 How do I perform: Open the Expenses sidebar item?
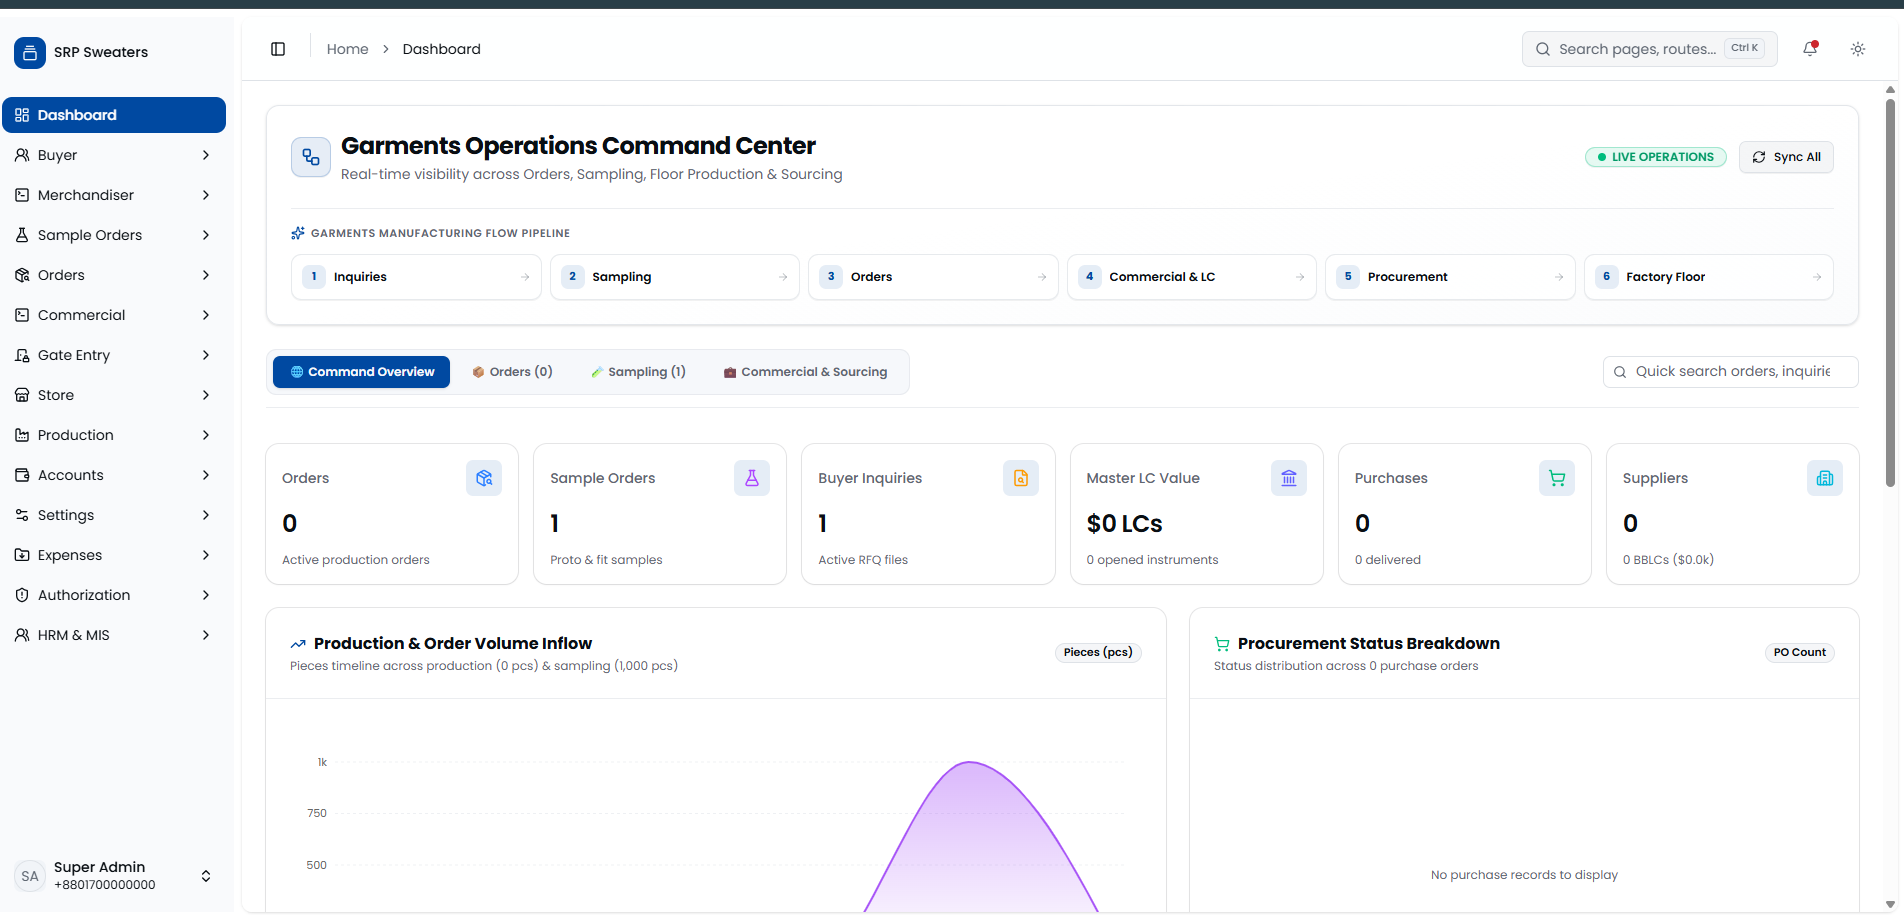(114, 555)
